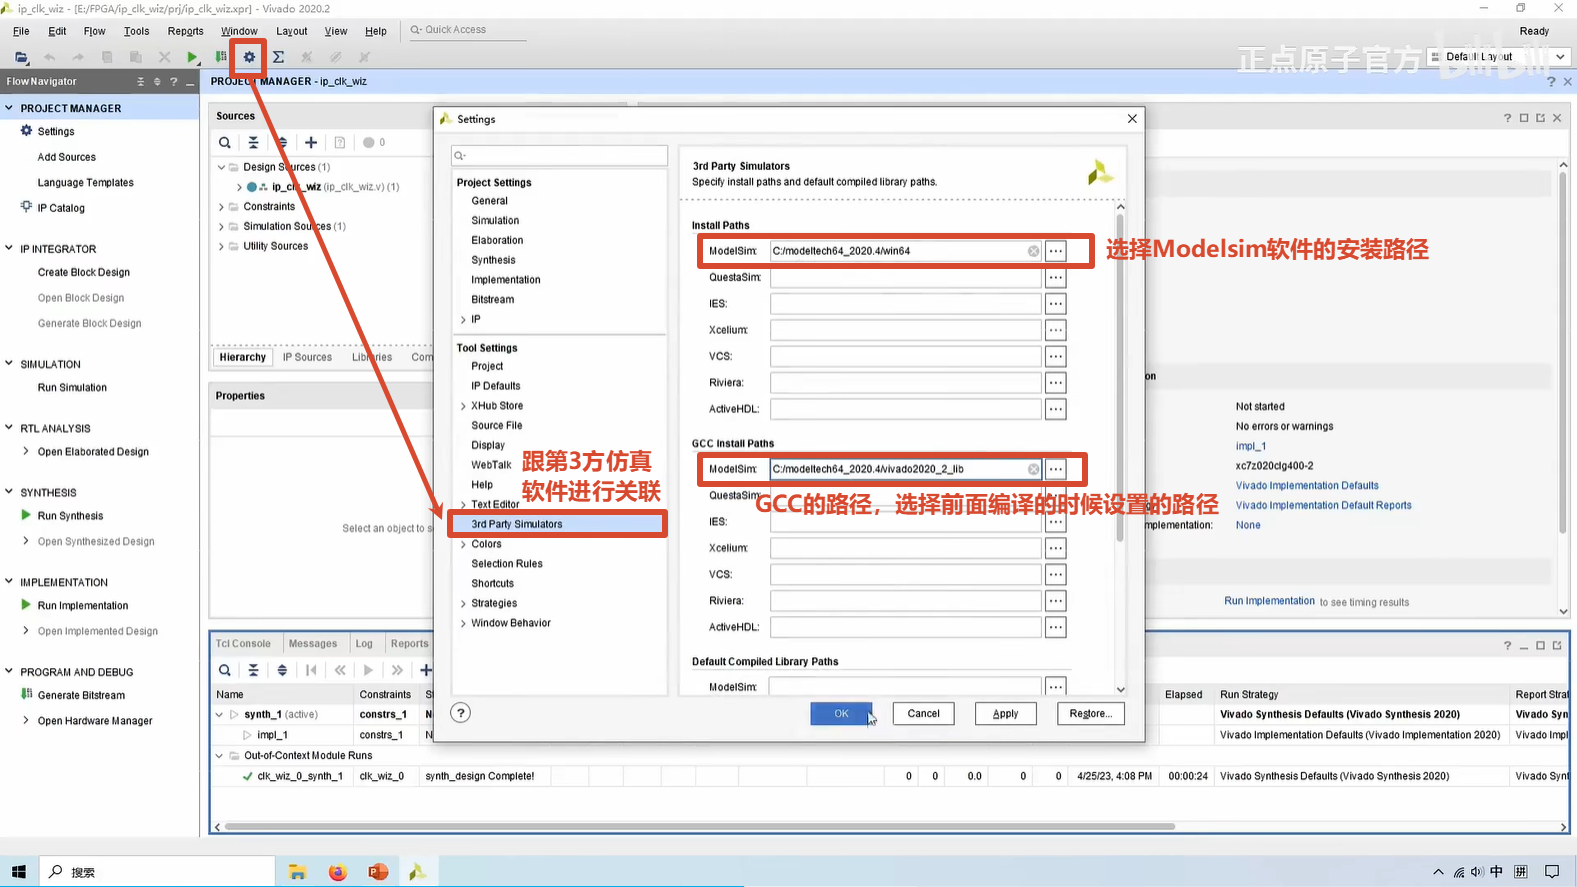Browse ModelSim GCC install path
Image resolution: width=1577 pixels, height=887 pixels.
[x=1055, y=469]
